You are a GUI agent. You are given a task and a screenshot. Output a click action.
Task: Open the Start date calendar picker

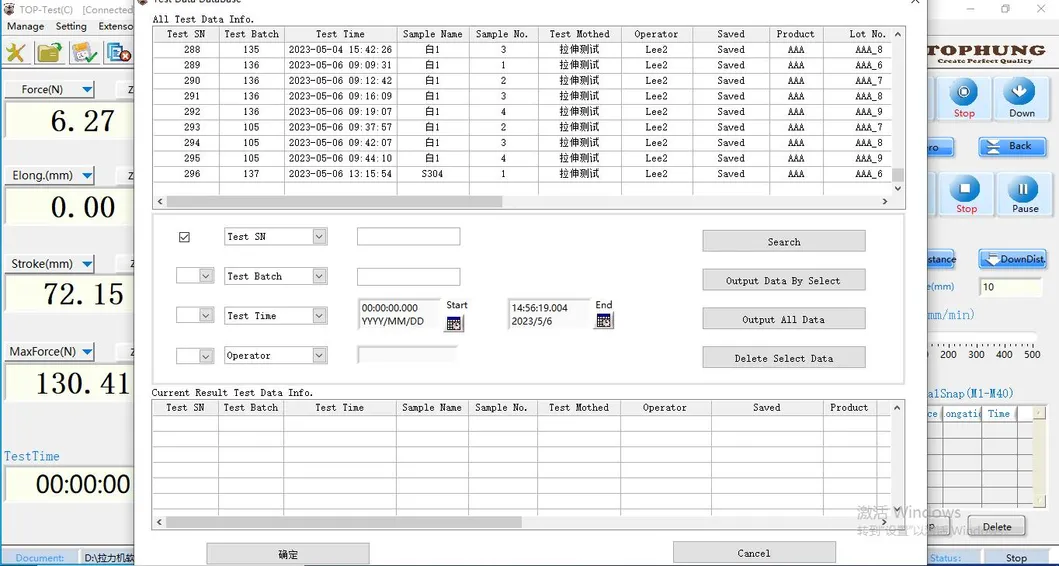[x=454, y=323]
